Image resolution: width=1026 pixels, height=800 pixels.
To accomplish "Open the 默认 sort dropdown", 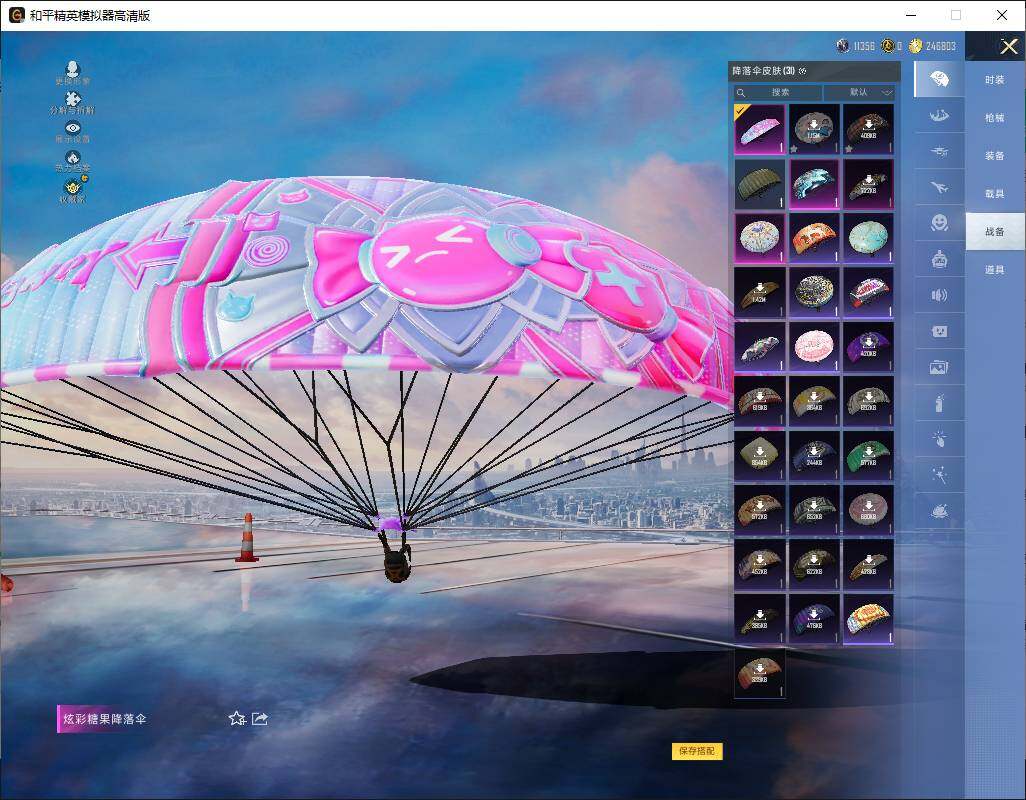I will [x=860, y=92].
